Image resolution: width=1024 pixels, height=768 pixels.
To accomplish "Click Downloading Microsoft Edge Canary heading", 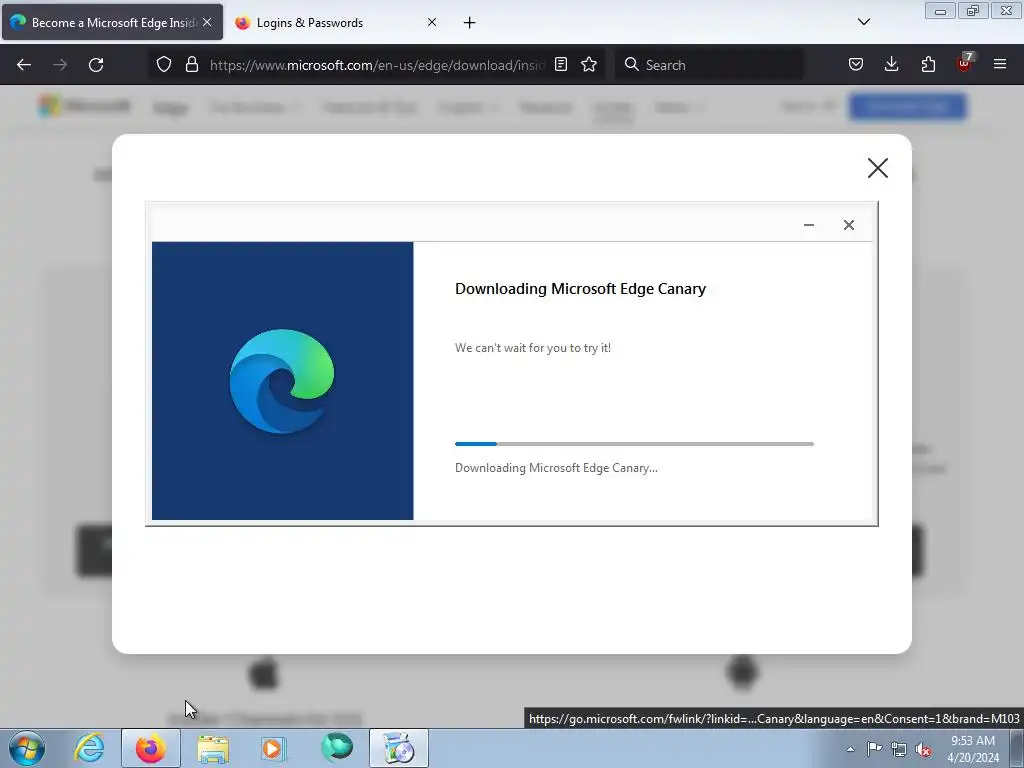I will 581,289.
